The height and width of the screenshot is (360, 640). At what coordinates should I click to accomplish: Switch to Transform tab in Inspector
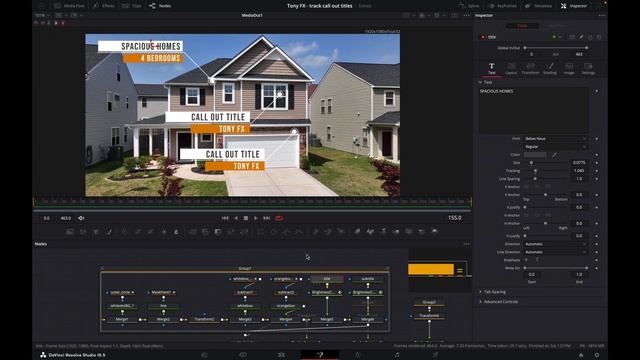530,68
